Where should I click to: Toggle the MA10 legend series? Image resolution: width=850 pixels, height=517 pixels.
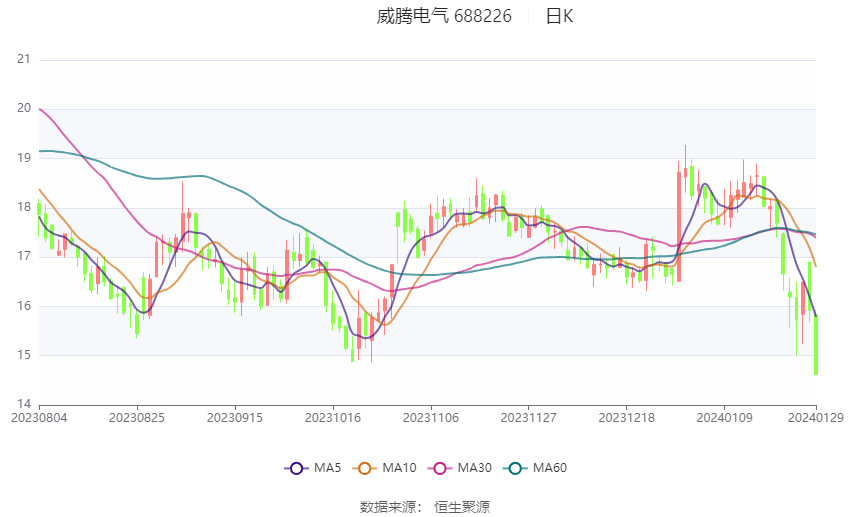pyautogui.click(x=384, y=468)
